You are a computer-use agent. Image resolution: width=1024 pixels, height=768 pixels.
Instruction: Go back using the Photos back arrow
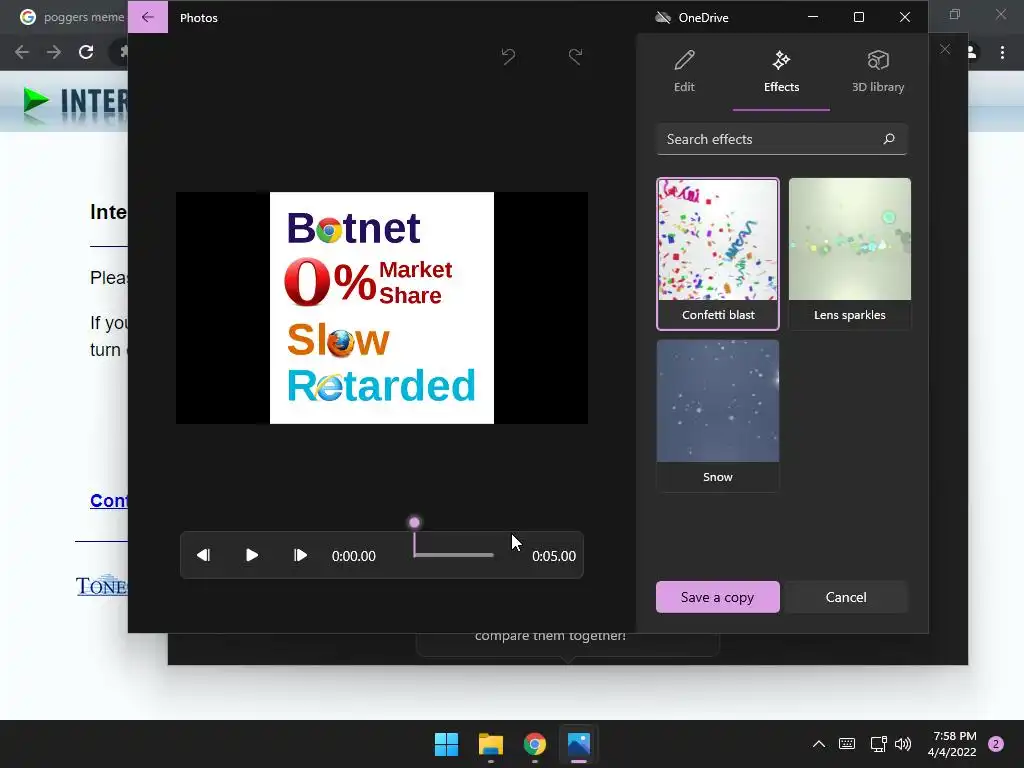148,18
